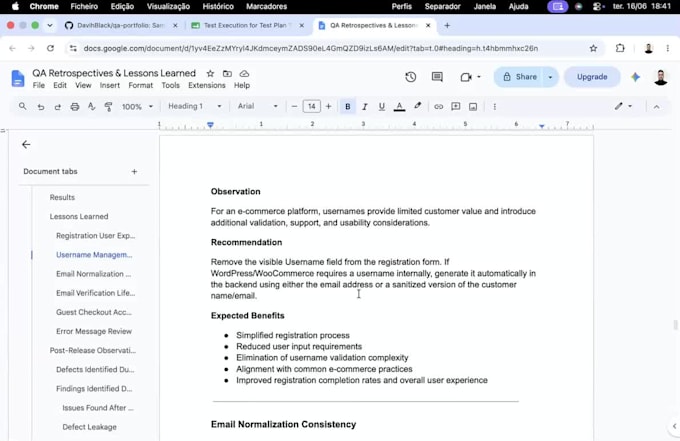This screenshot has width=680, height=441.
Task: Insert a link via toolbar icon
Action: tap(438, 107)
